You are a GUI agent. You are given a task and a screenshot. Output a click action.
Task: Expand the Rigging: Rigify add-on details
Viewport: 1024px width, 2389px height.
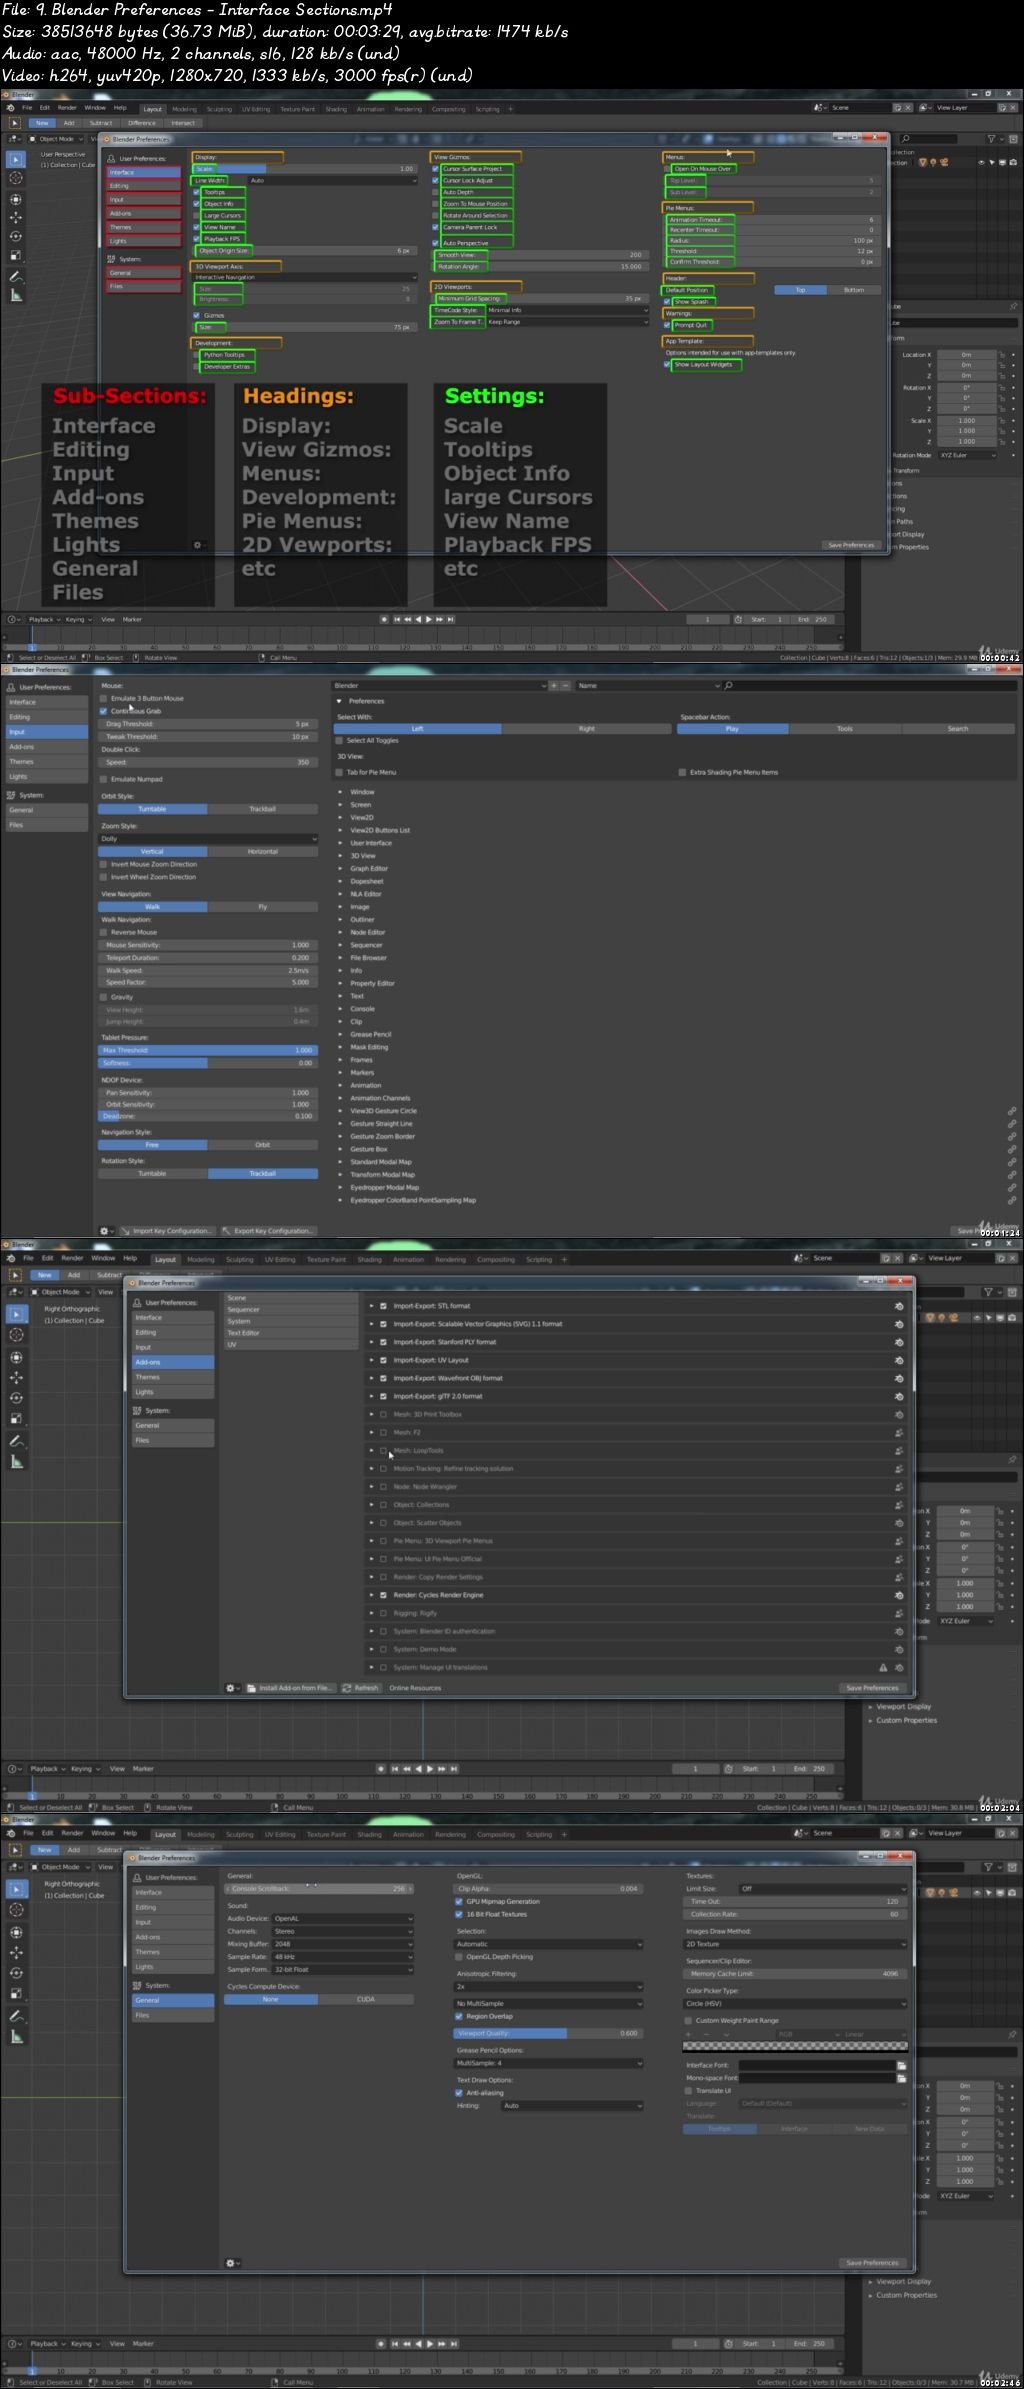[371, 1613]
